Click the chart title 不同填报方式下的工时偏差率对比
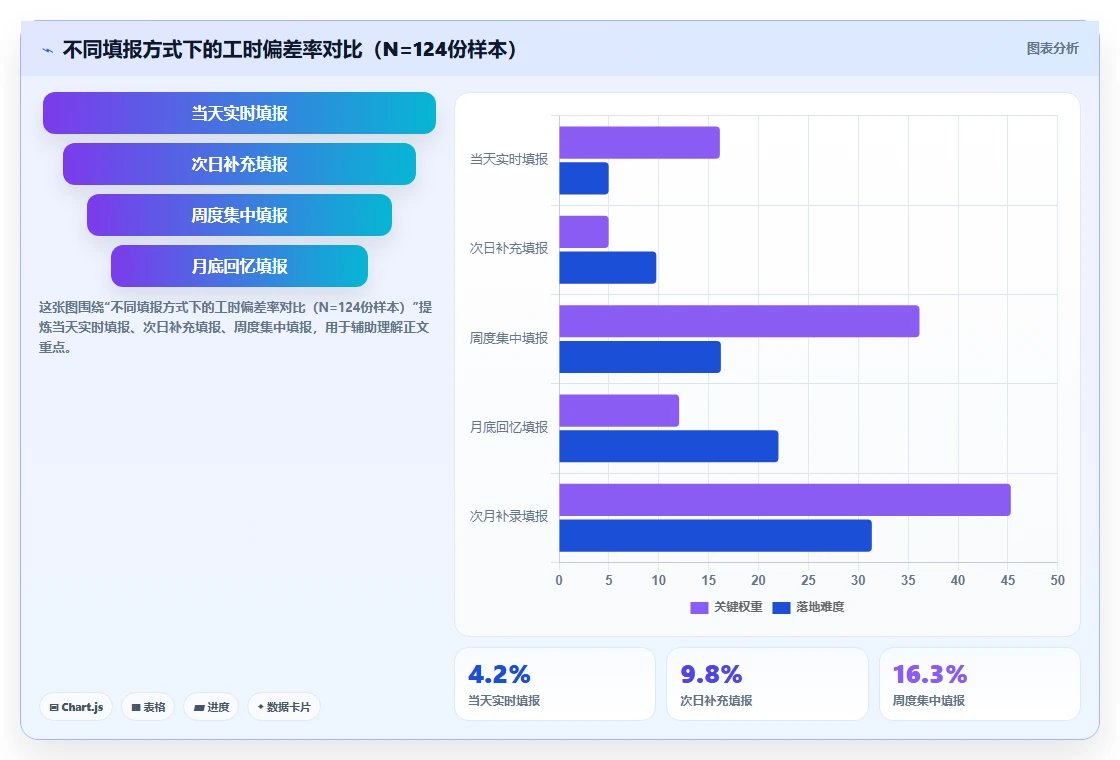Image resolution: width=1120 pixels, height=760 pixels. coord(290,49)
